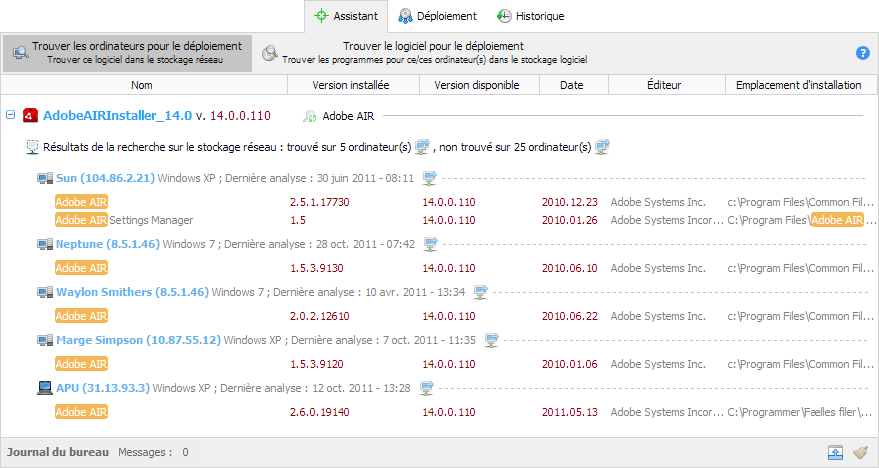879x468 pixels.
Task: Click the journal expand panel icon
Action: coord(835,452)
